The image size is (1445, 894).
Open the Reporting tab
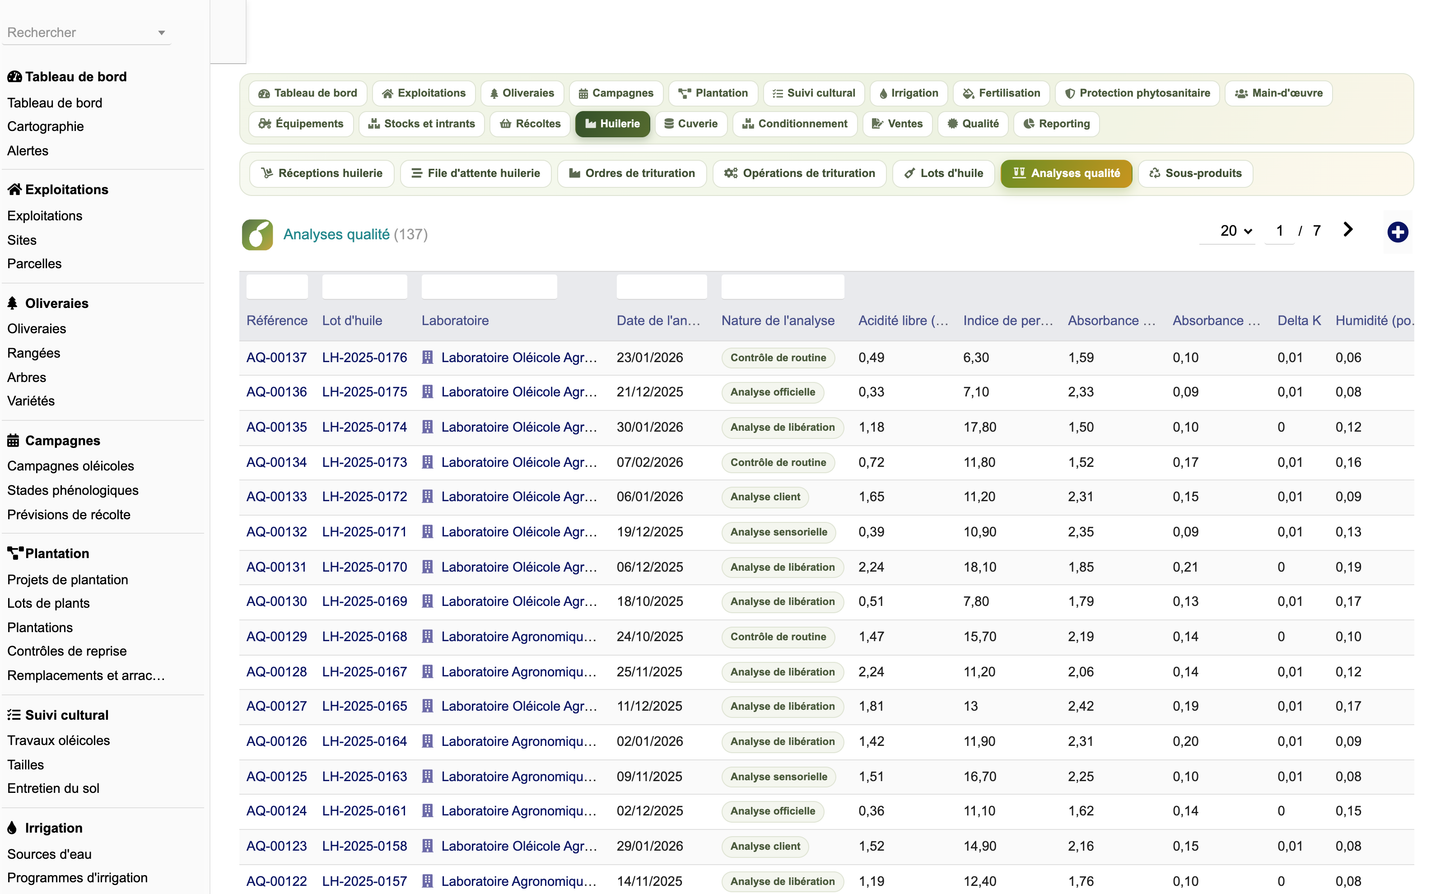point(1056,124)
